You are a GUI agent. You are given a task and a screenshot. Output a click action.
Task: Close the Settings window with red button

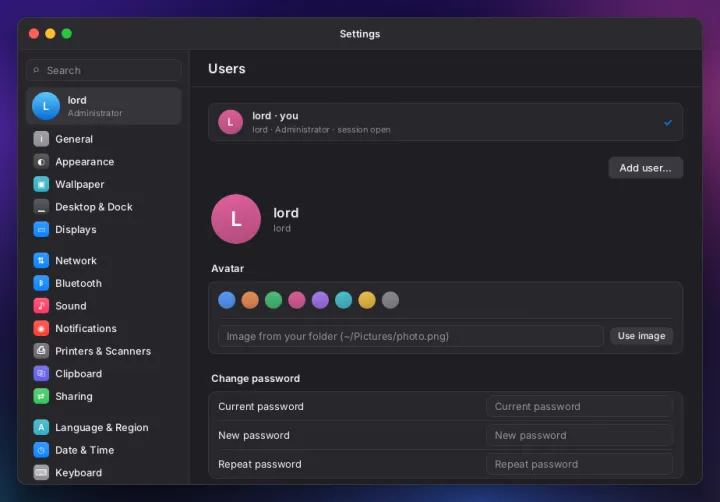[34, 34]
